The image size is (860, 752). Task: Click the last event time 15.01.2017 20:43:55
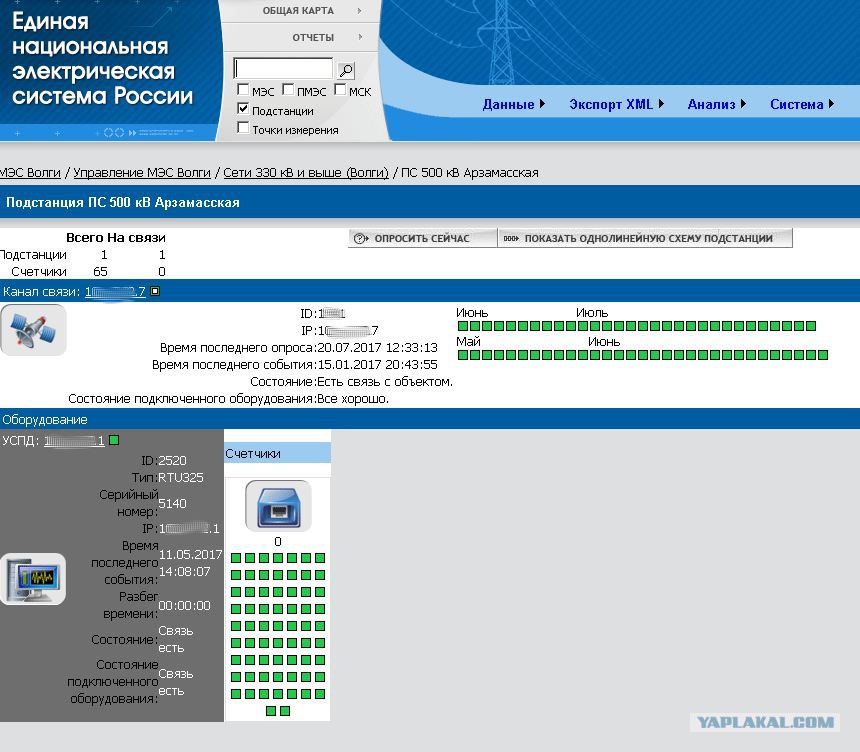tap(377, 365)
